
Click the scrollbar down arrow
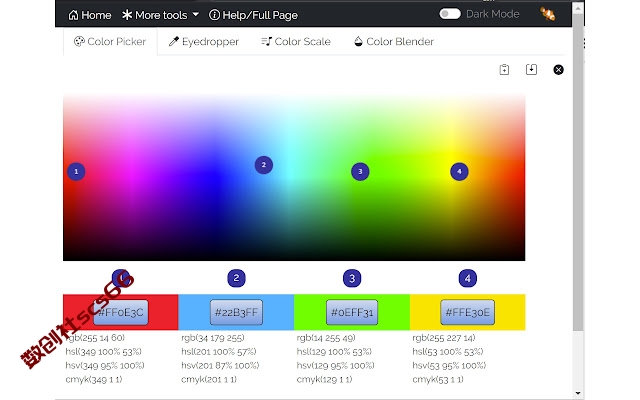[x=578, y=393]
